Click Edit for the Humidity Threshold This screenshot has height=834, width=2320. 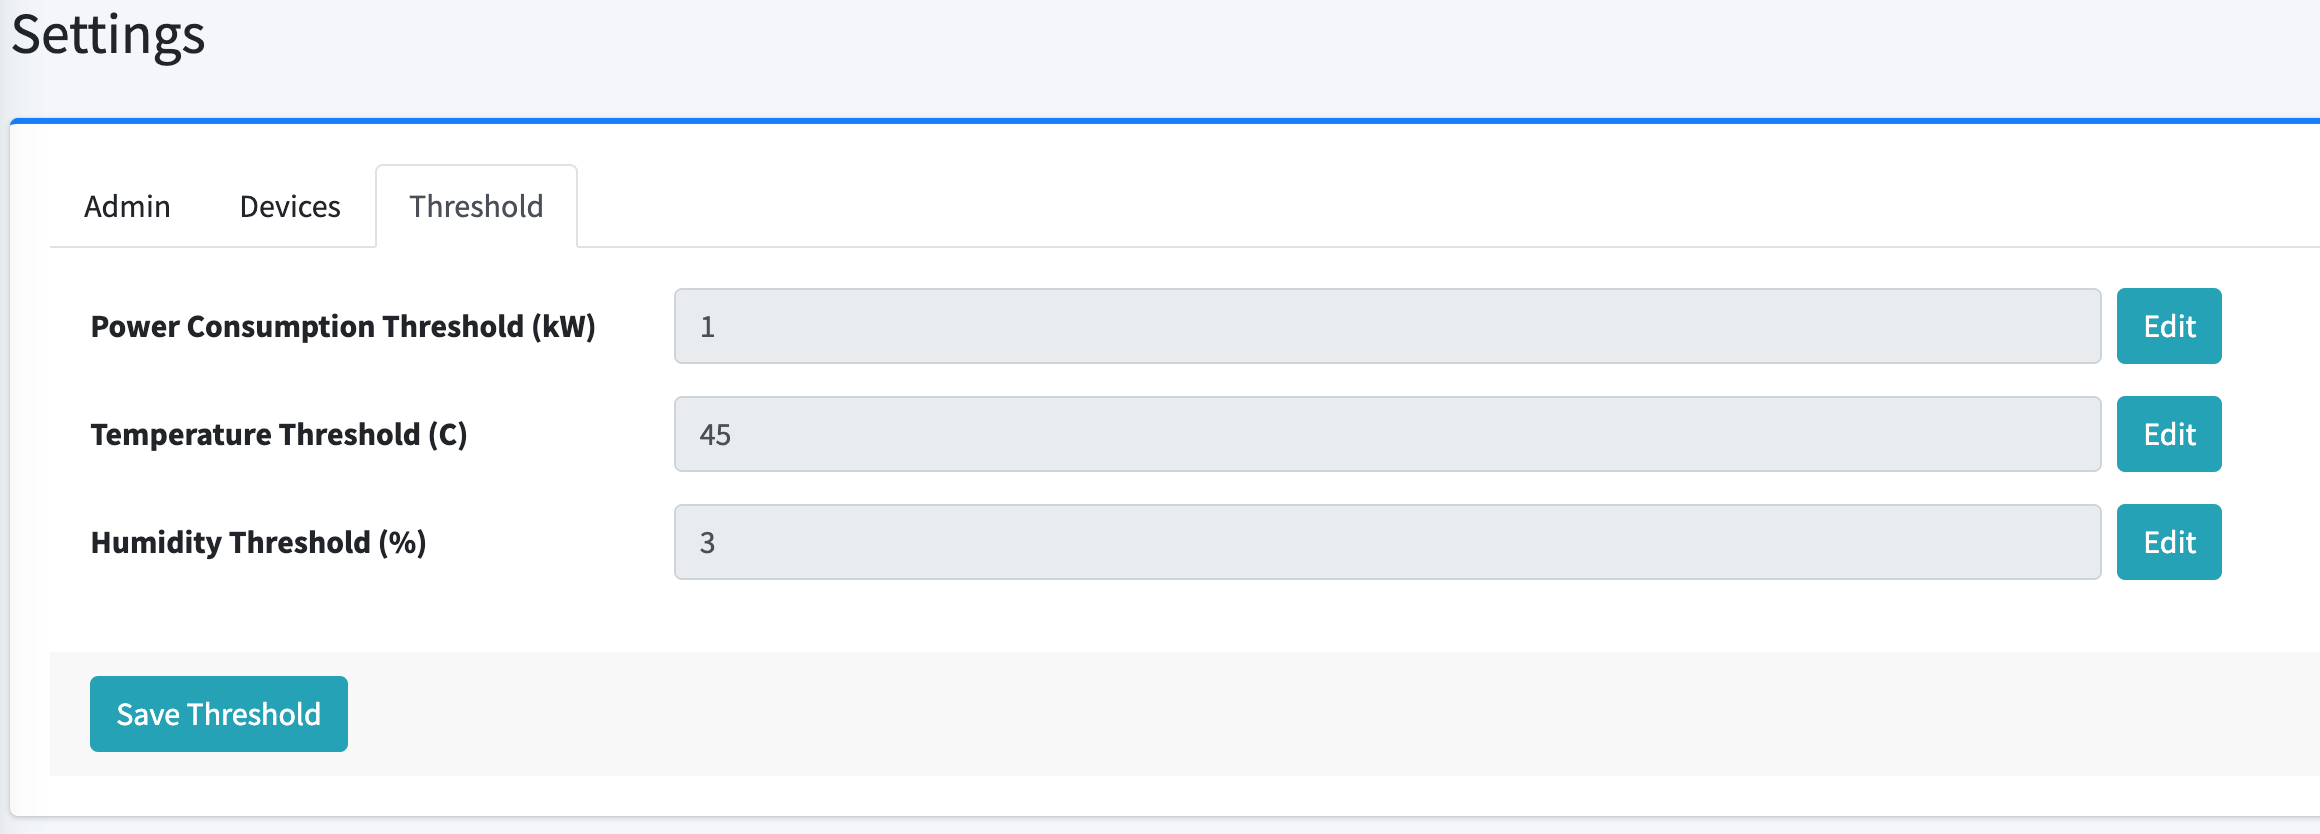[x=2169, y=542]
